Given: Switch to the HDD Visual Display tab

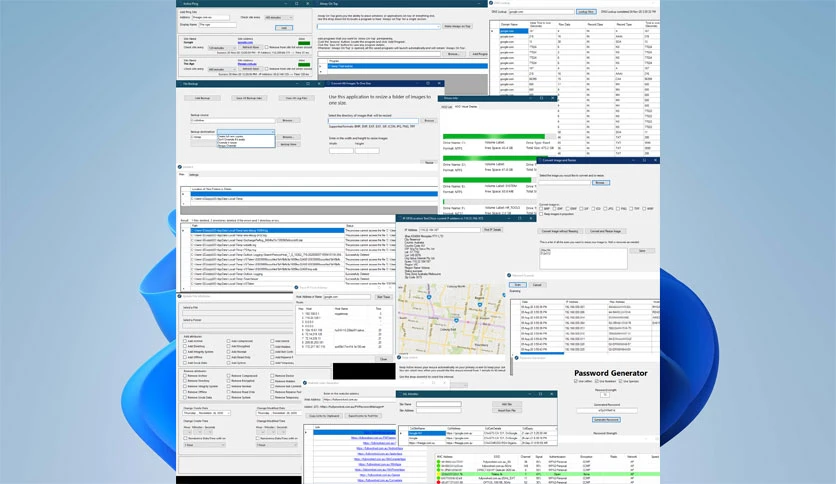Looking at the screenshot, I should click(x=466, y=107).
